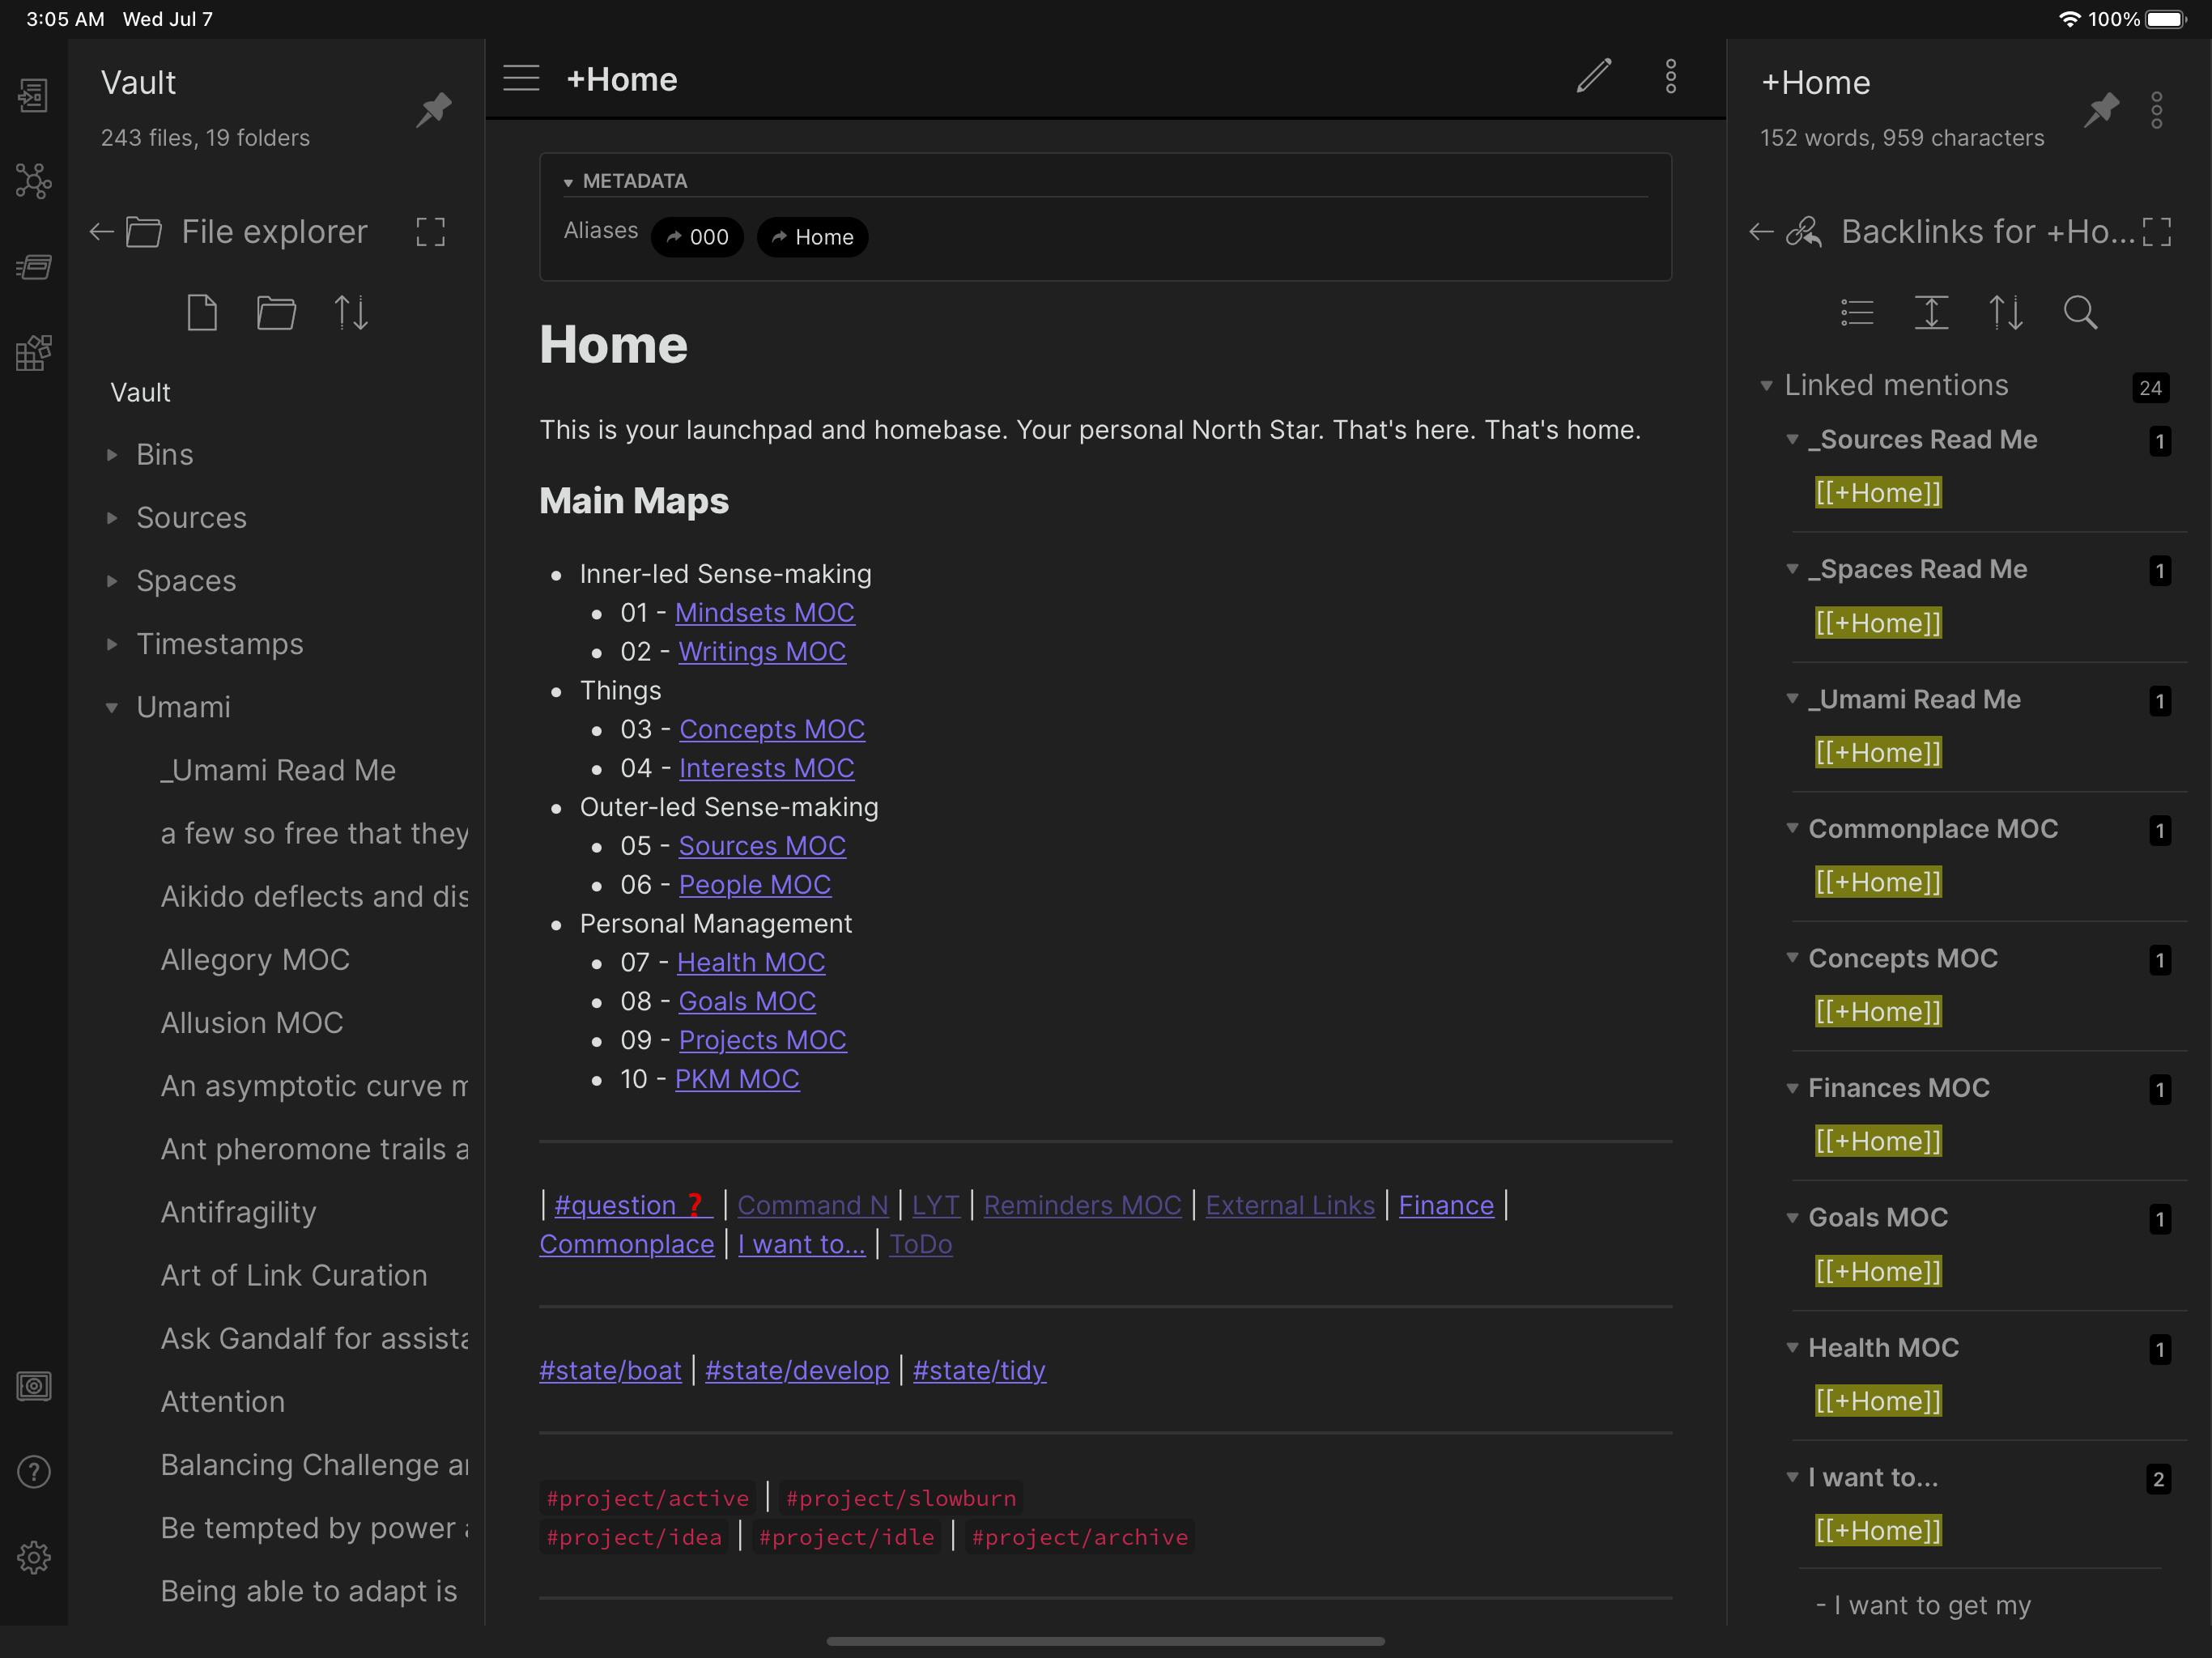Click the #project/archive tag
Viewport: 2212px width, 1658px height.
[1080, 1537]
